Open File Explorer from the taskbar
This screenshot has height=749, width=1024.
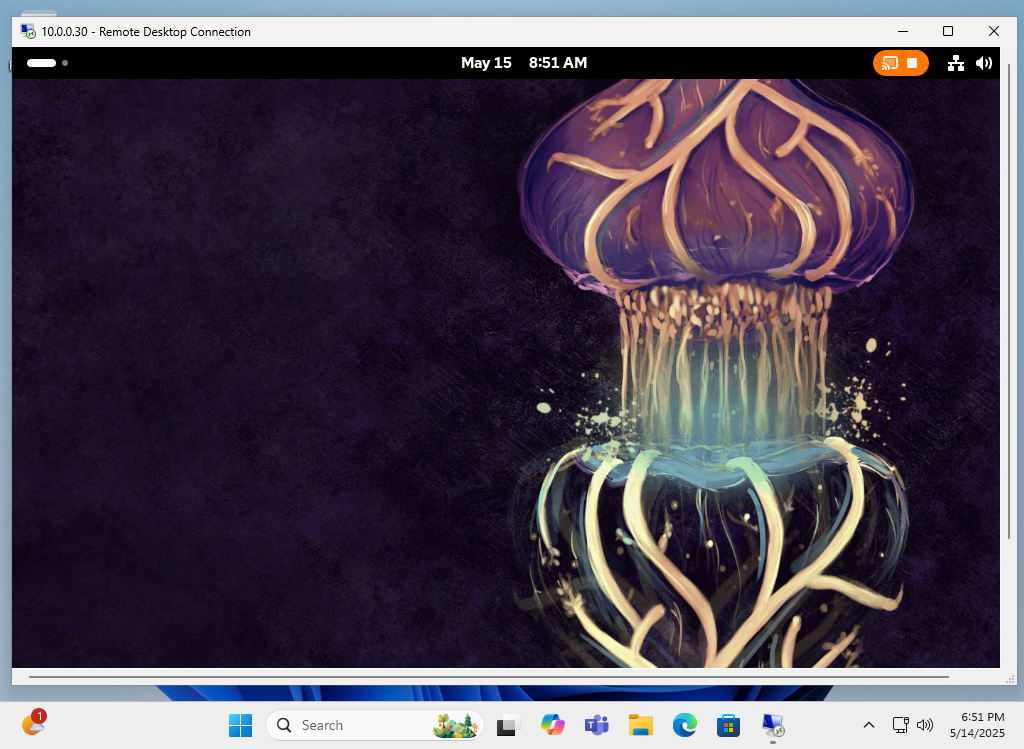tap(640, 725)
